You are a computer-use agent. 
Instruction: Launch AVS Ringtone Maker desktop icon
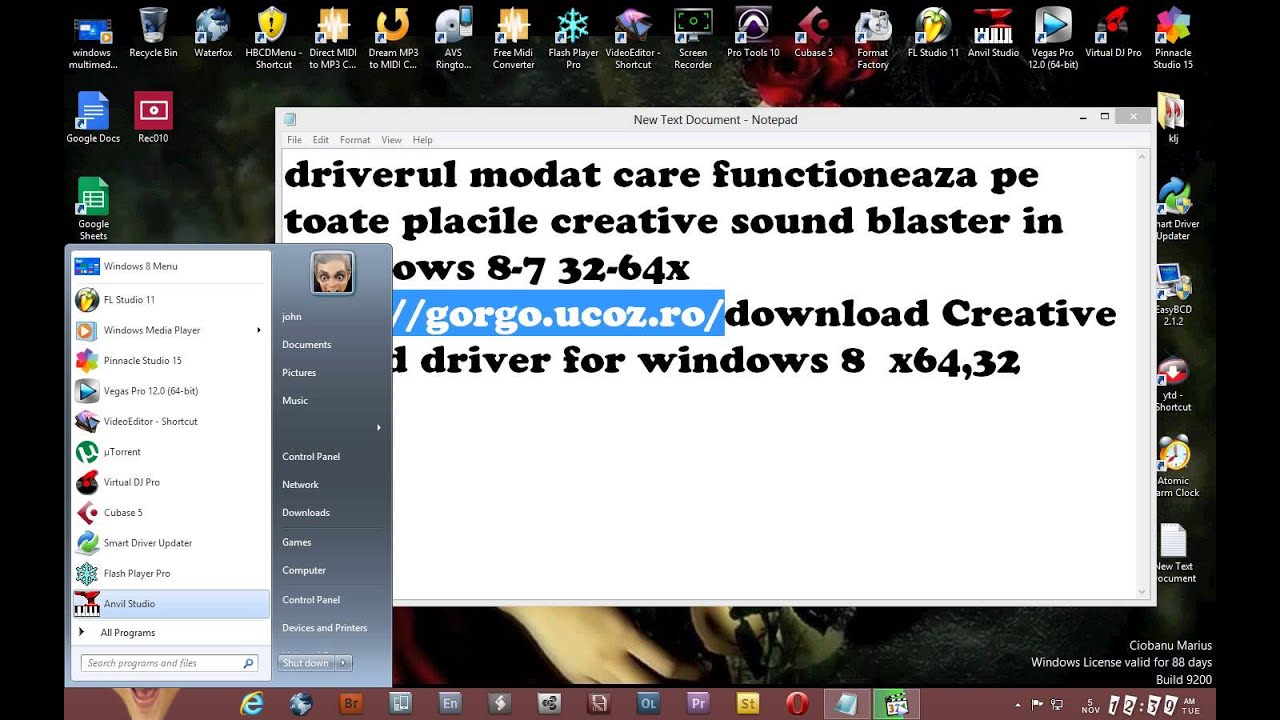point(453,36)
